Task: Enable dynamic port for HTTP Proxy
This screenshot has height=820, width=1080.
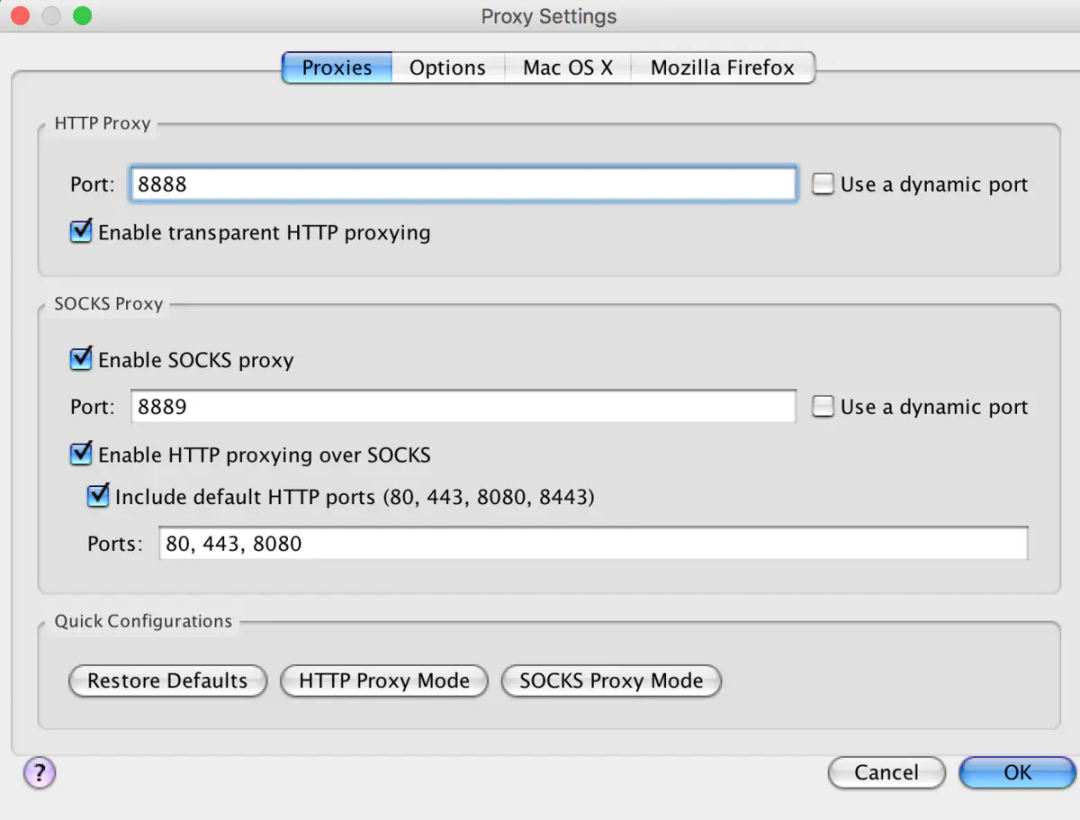Action: click(x=823, y=184)
